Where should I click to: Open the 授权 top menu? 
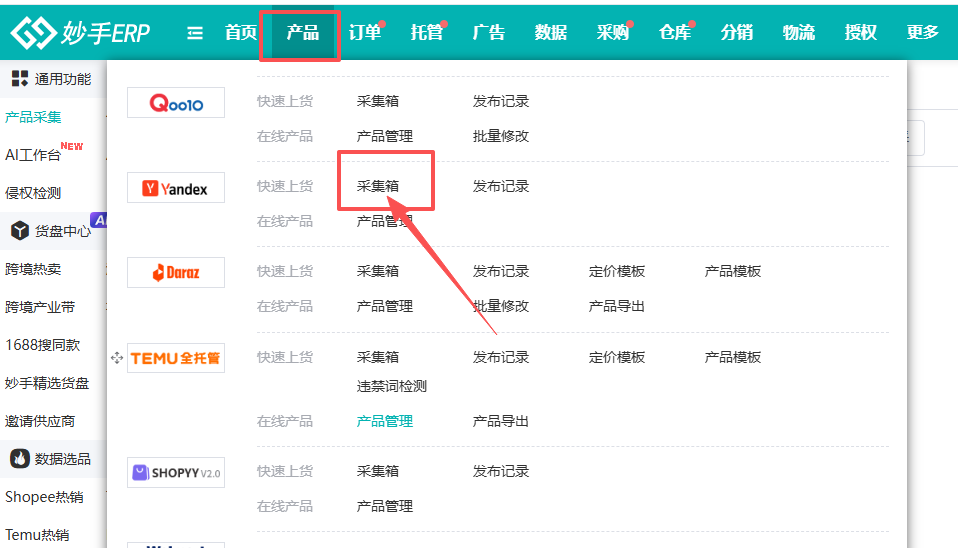[x=861, y=32]
